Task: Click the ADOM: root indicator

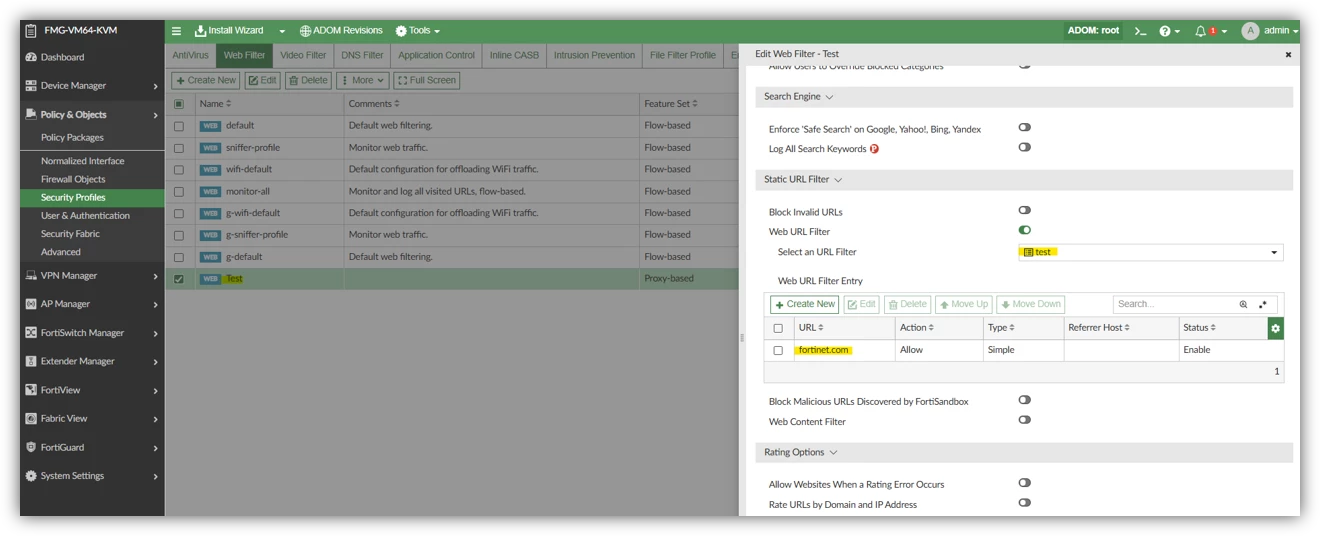Action: coord(1093,31)
